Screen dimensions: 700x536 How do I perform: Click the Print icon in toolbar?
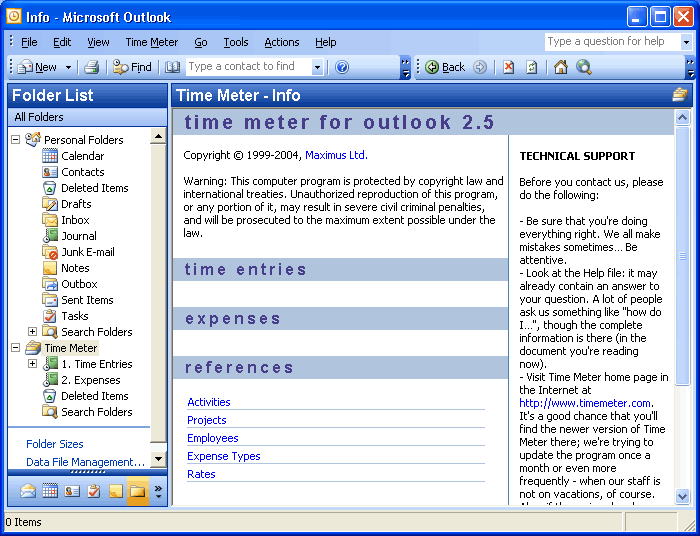(x=92, y=67)
